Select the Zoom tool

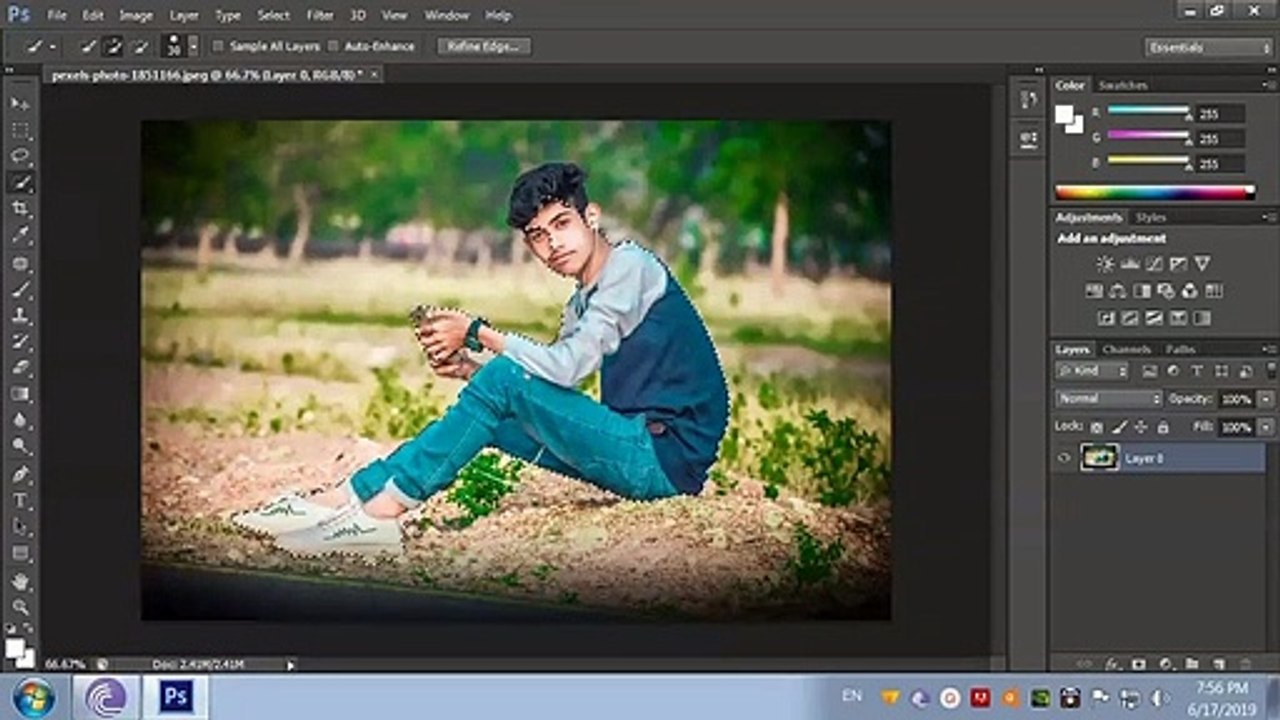coord(20,606)
